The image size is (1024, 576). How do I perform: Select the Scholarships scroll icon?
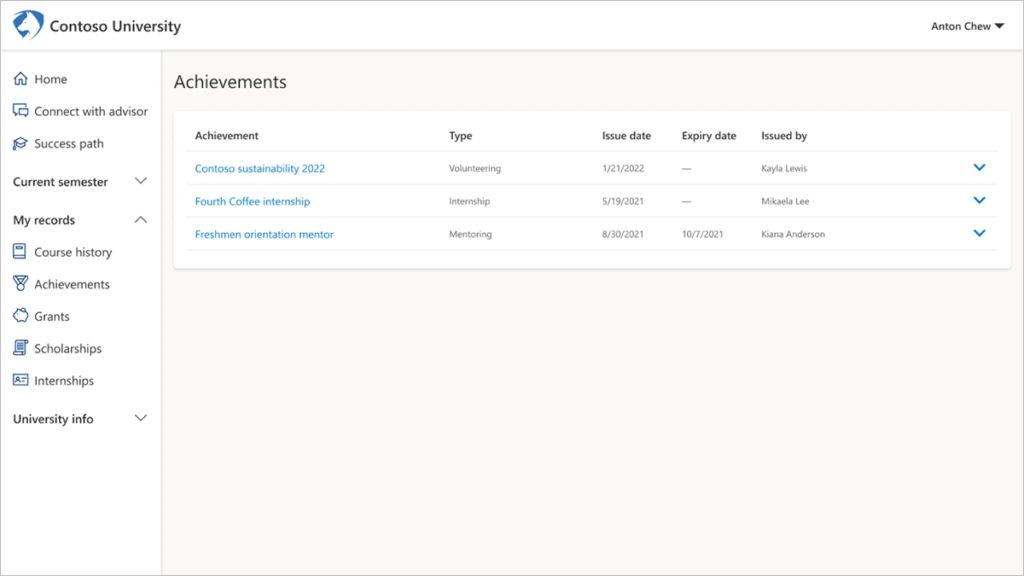(22, 348)
